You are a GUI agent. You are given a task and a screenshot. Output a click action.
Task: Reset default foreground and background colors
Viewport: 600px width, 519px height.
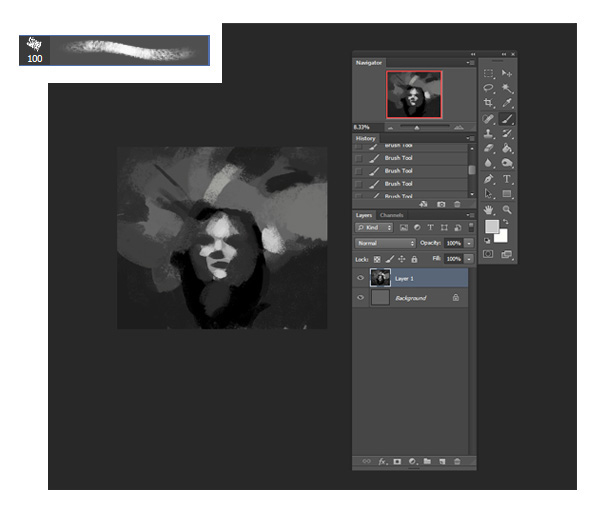487,241
